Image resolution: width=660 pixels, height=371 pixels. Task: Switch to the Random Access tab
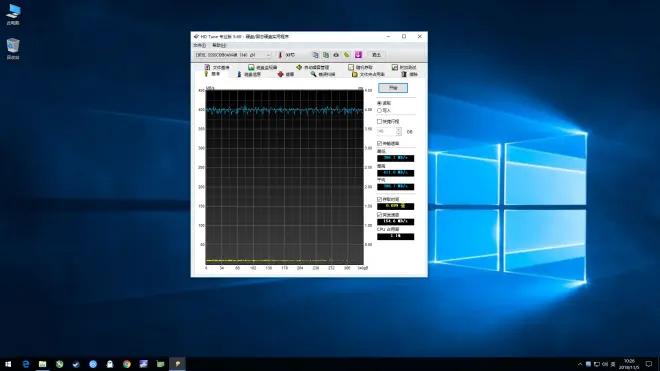(x=360, y=67)
